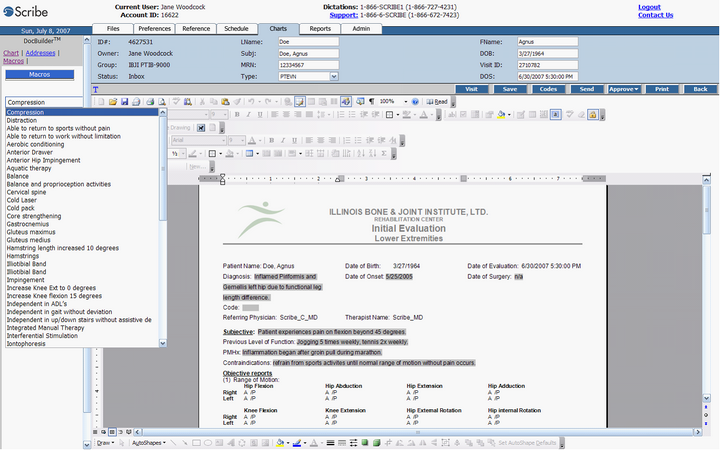720x450 pixels.
Task: Toggle Show/Hide paragraph marks icon
Action: pyautogui.click(x=371, y=101)
